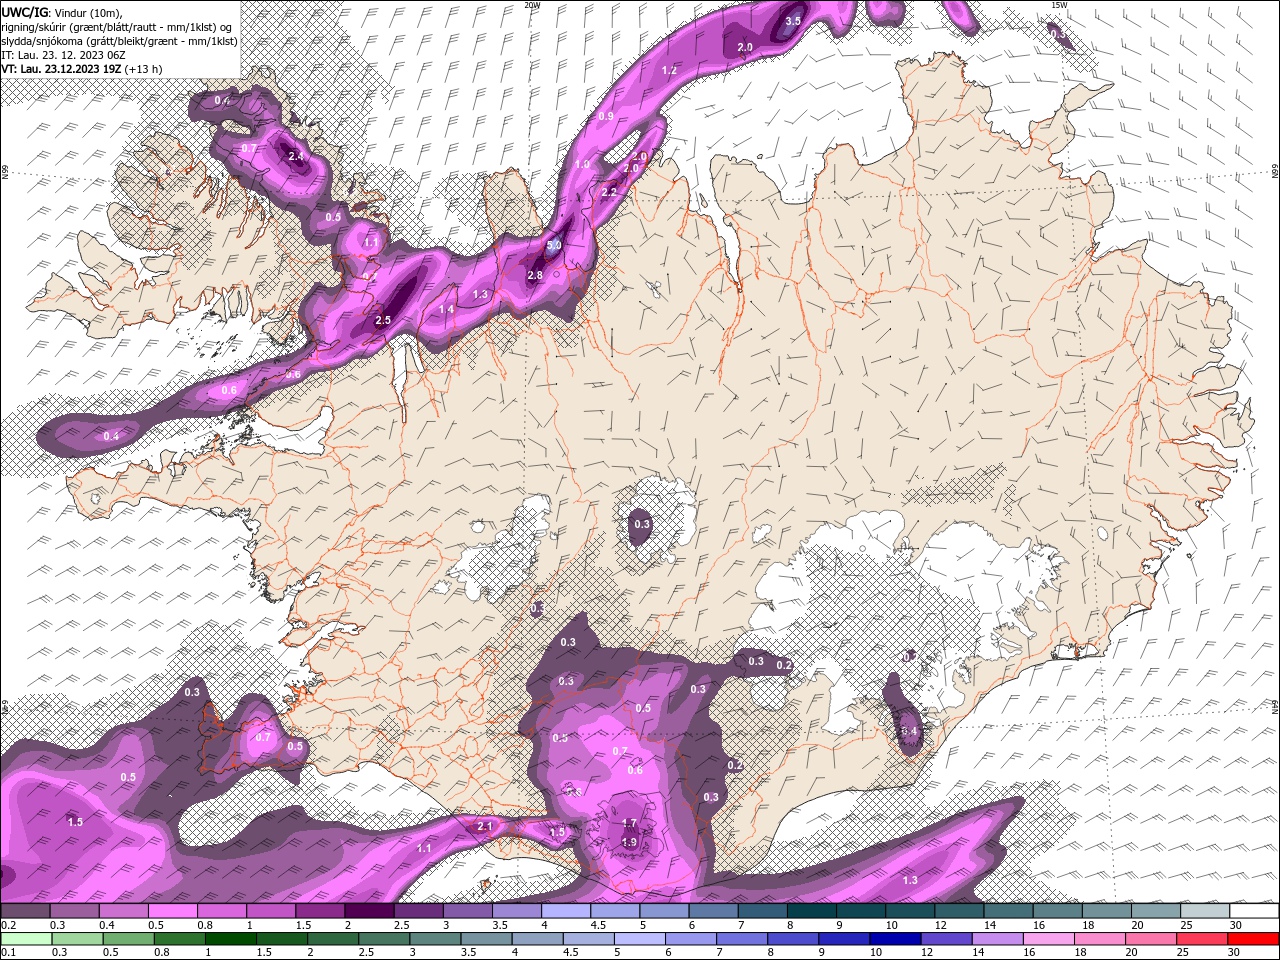Click the '3.5' map value near the top edge
The height and width of the screenshot is (960, 1280).
point(793,21)
